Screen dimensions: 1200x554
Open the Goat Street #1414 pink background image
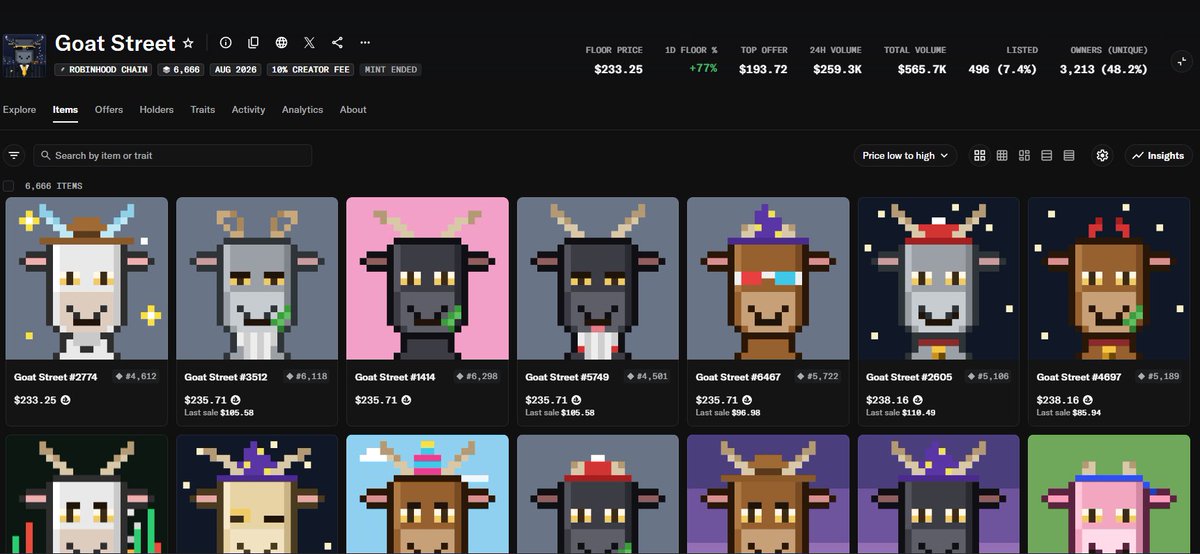pyautogui.click(x=427, y=278)
